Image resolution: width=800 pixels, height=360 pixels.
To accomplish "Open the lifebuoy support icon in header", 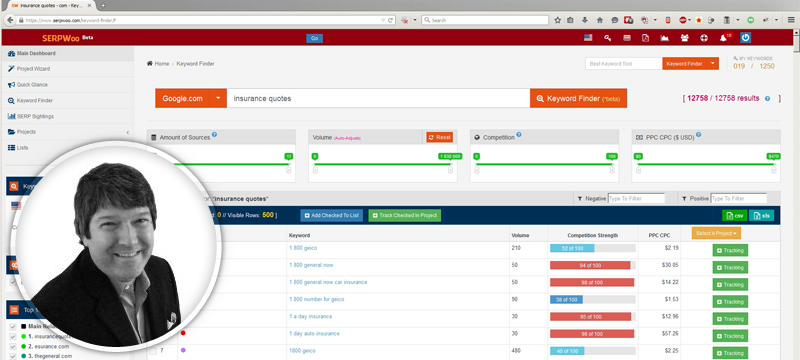I will (704, 38).
